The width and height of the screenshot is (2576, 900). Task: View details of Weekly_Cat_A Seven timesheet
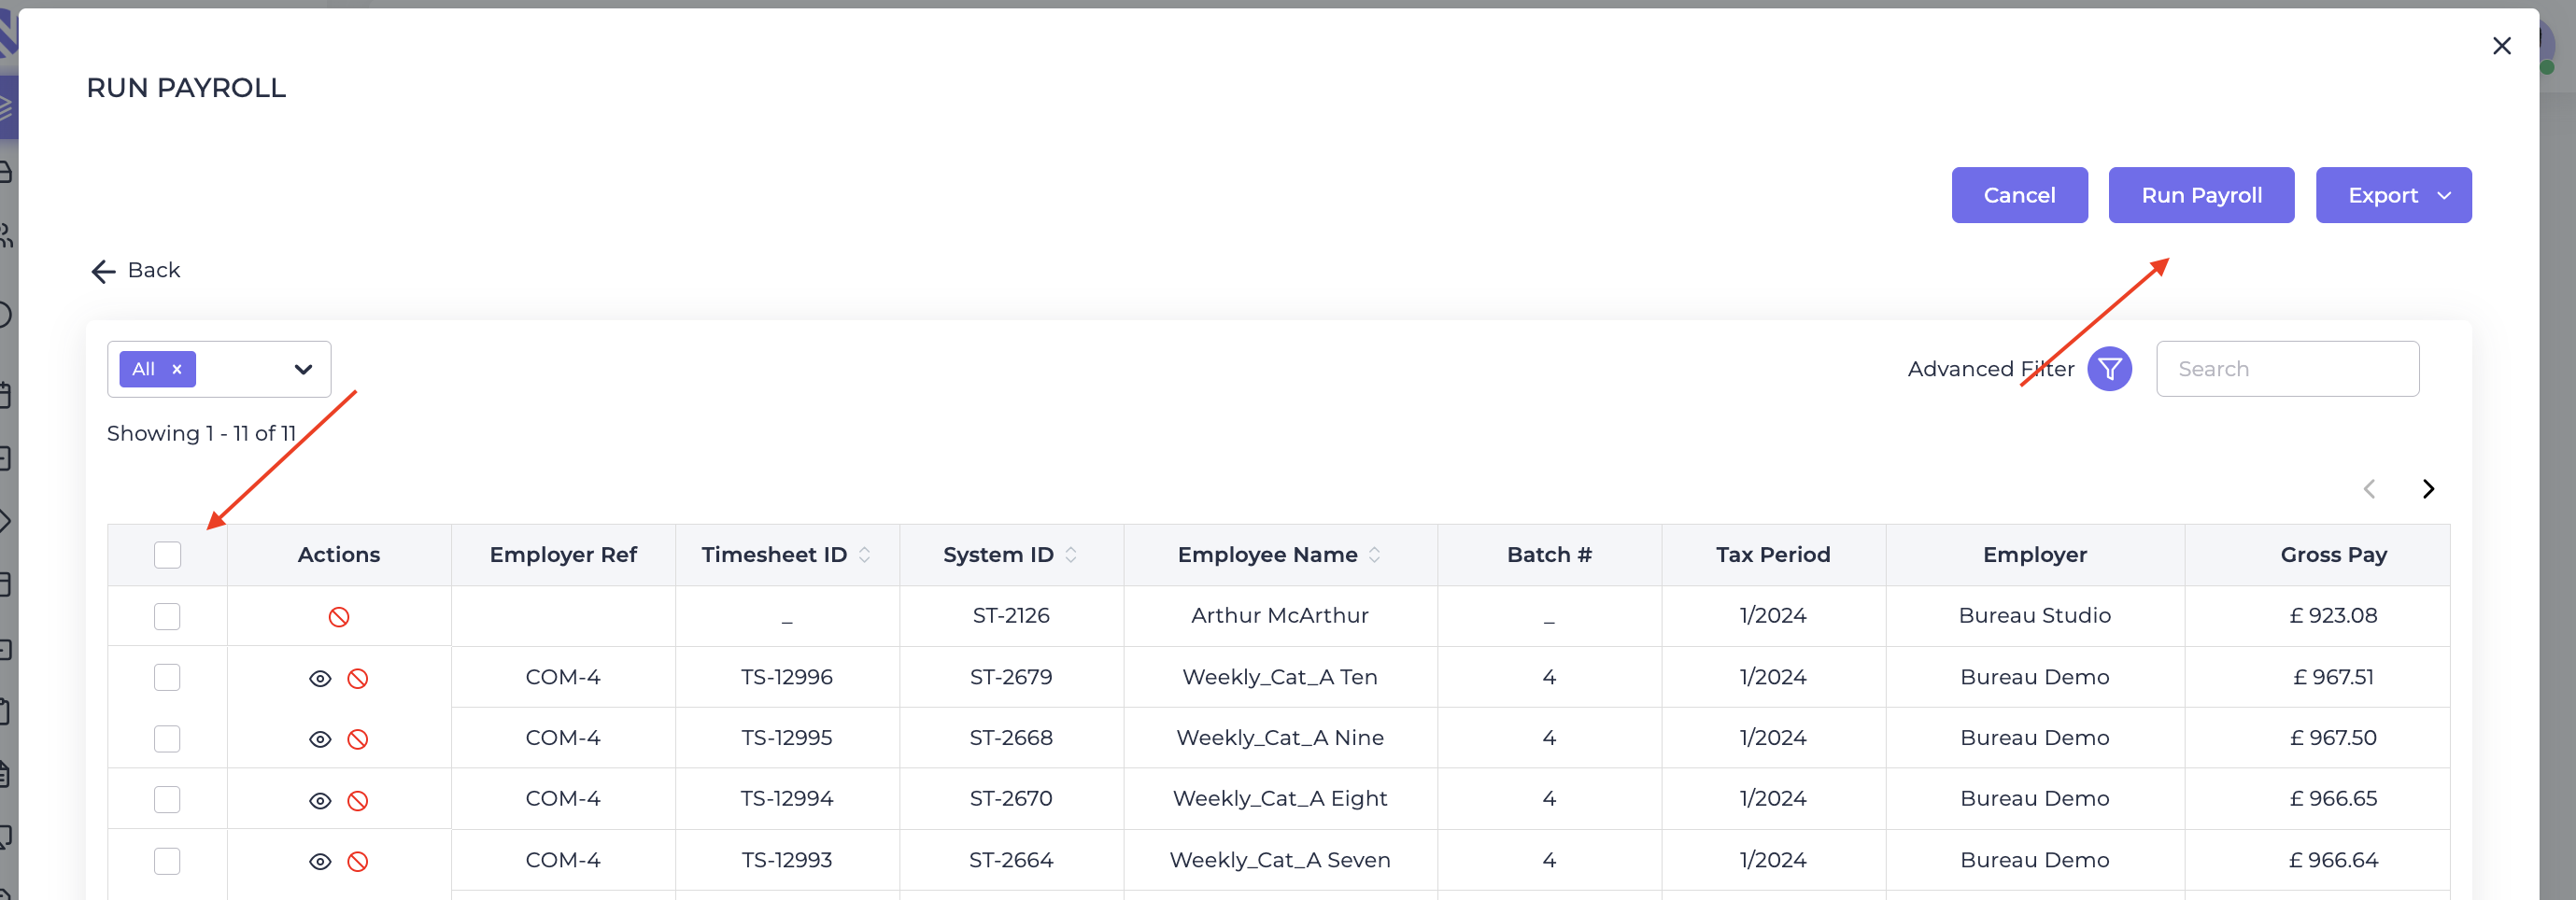(x=320, y=862)
